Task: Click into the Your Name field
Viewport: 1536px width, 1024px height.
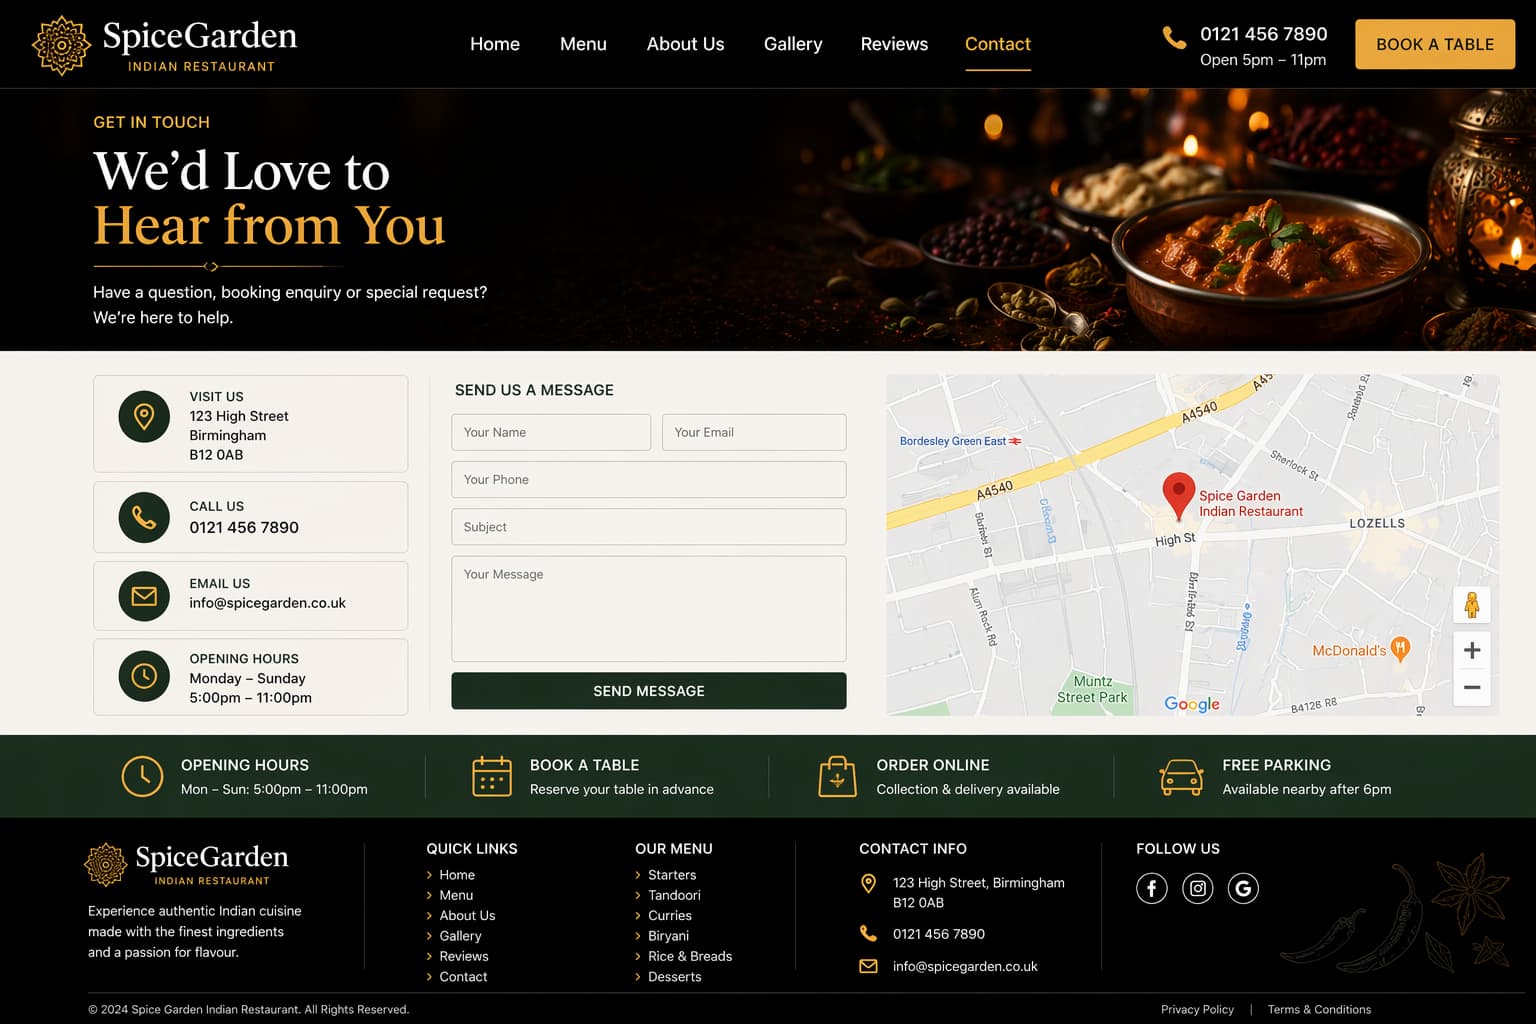Action: tap(551, 433)
